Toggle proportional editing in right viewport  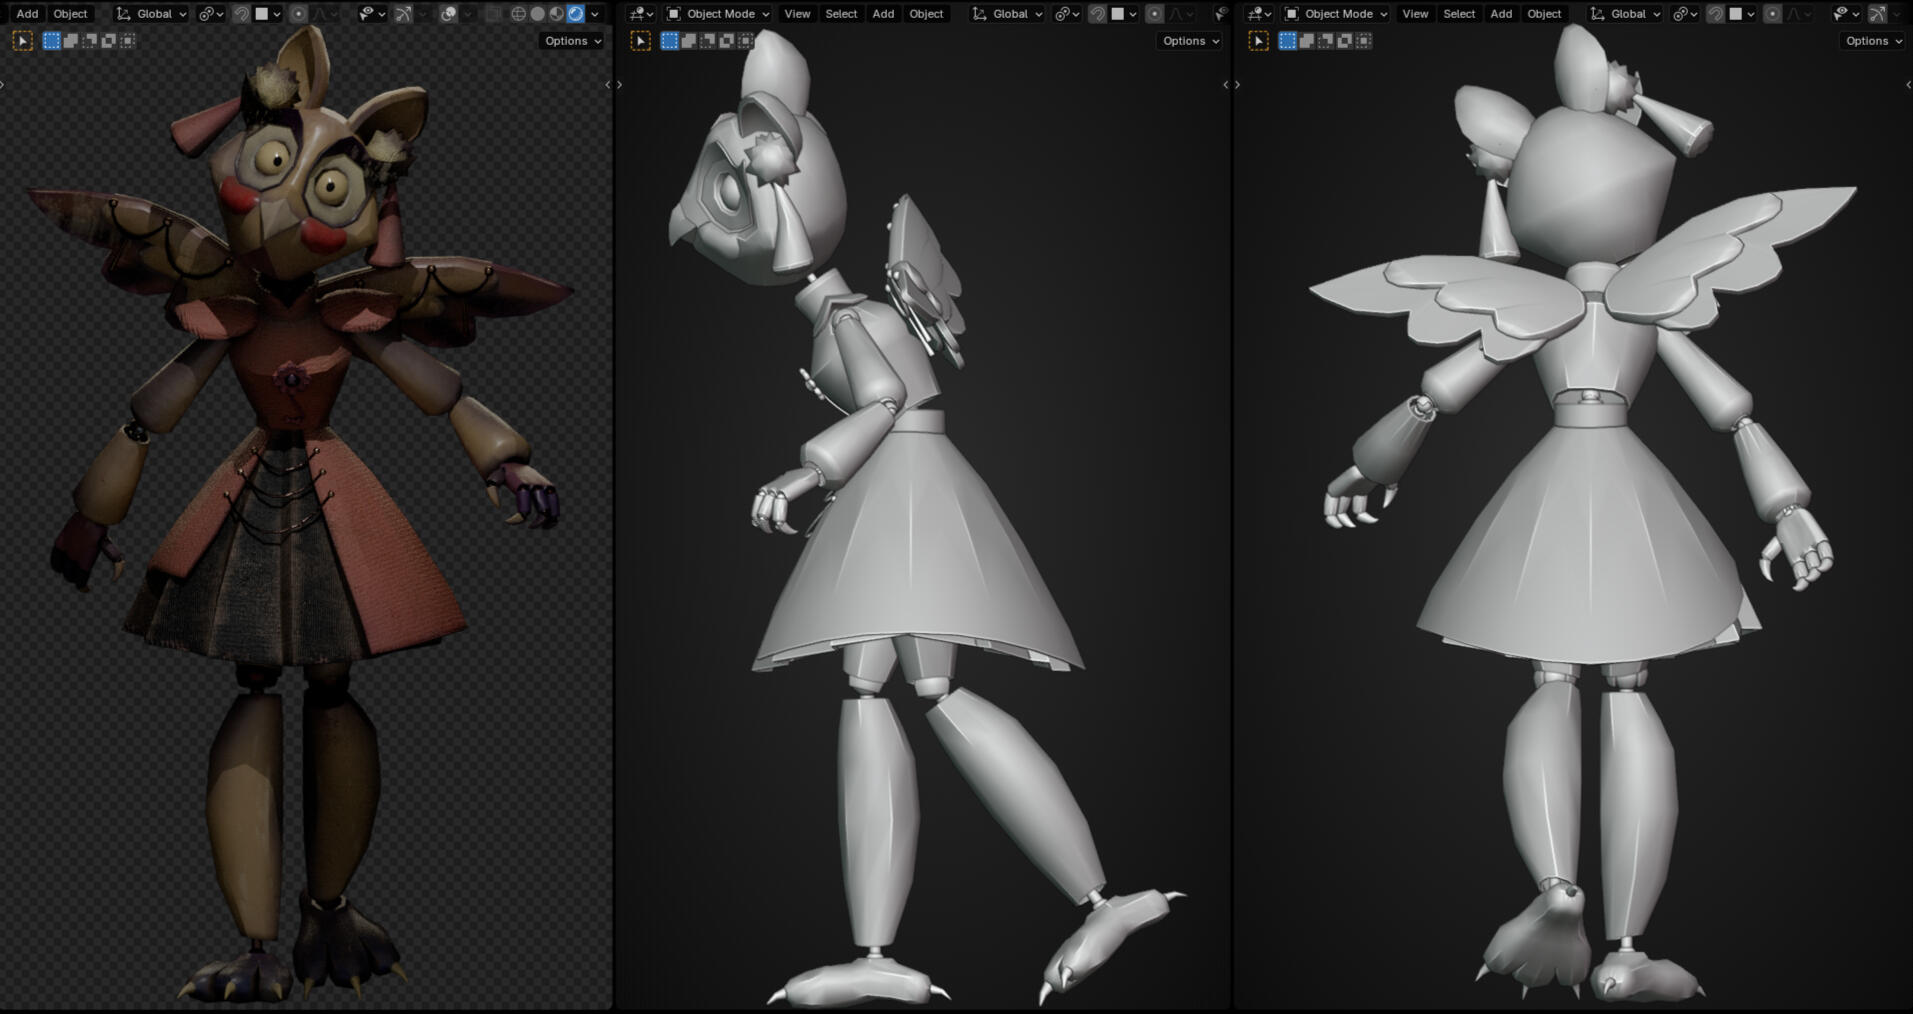(x=1772, y=14)
